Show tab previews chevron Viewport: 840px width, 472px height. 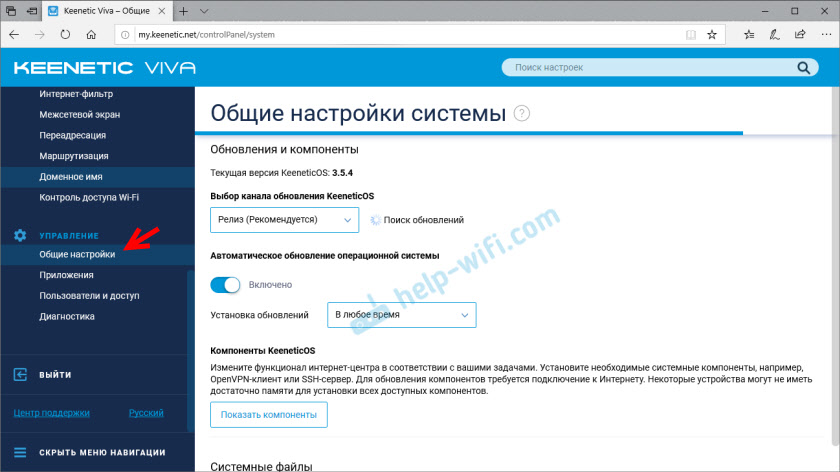[x=204, y=11]
